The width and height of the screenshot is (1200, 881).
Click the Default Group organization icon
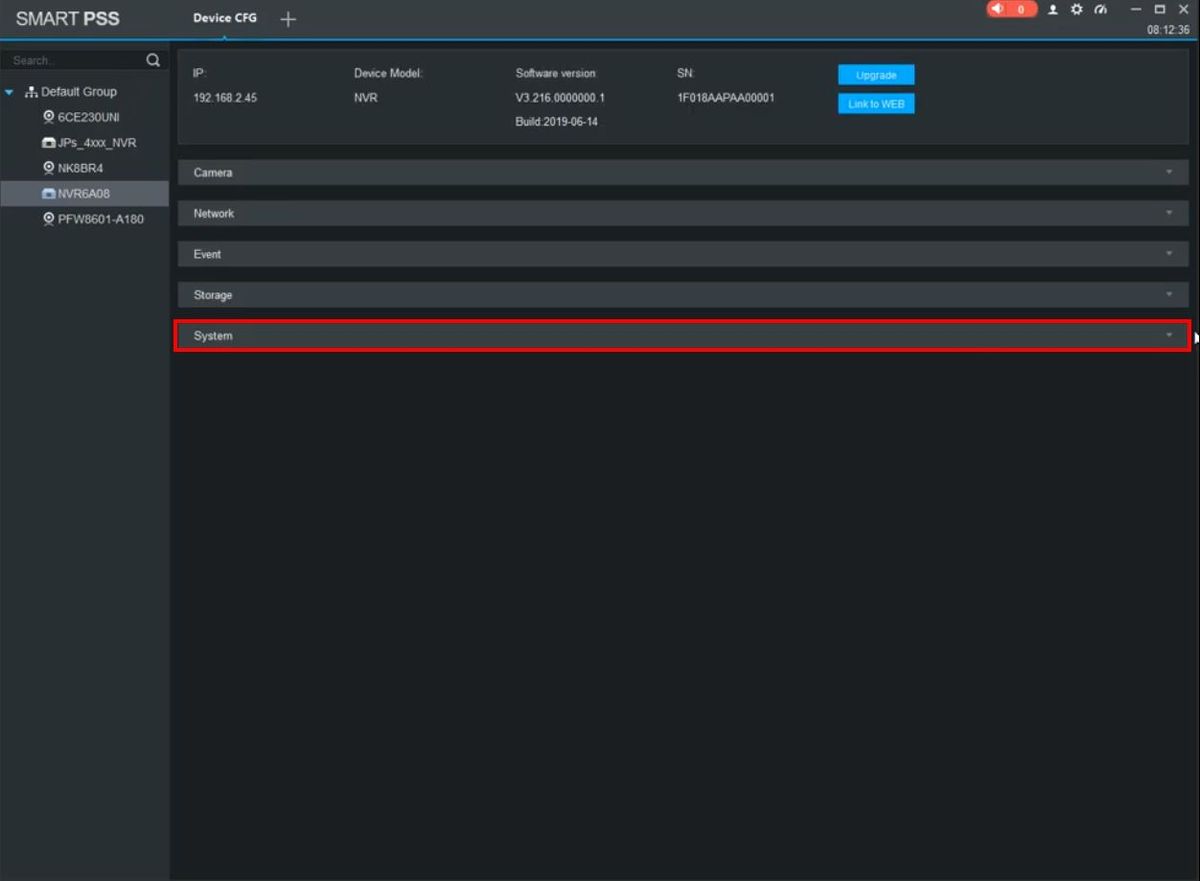[x=31, y=92]
